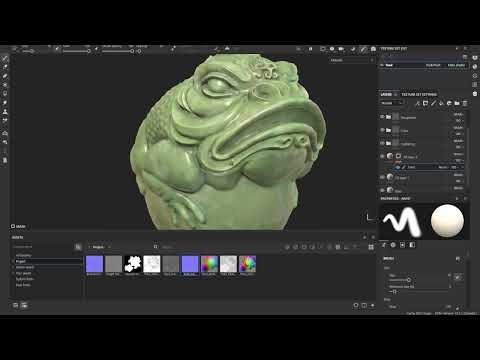Add a new paint layer
480x360 pixels.
pos(433,103)
